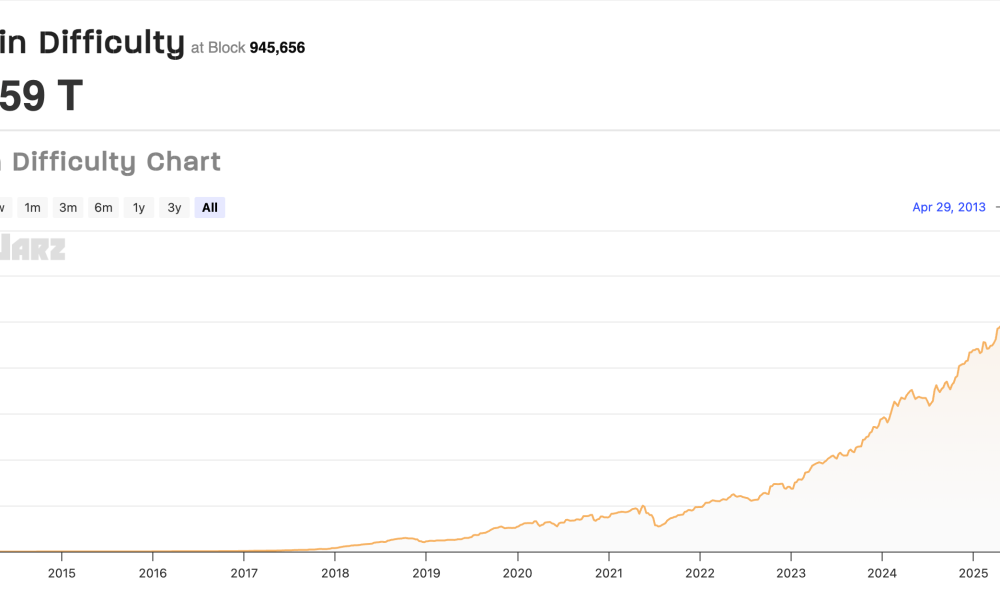Switch chart to 3m range
Viewport: 1000px width, 600px height.
(x=68, y=208)
